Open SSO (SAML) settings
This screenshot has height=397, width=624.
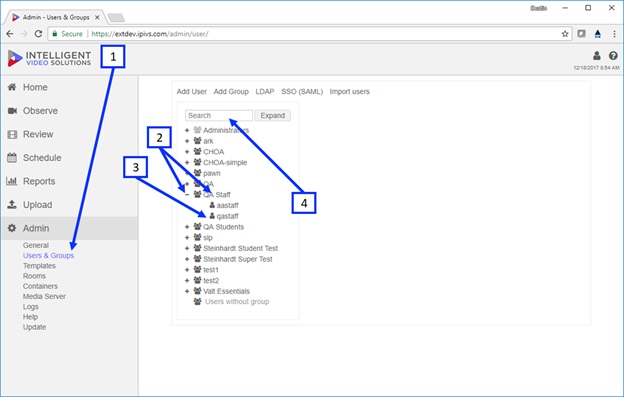[302, 91]
